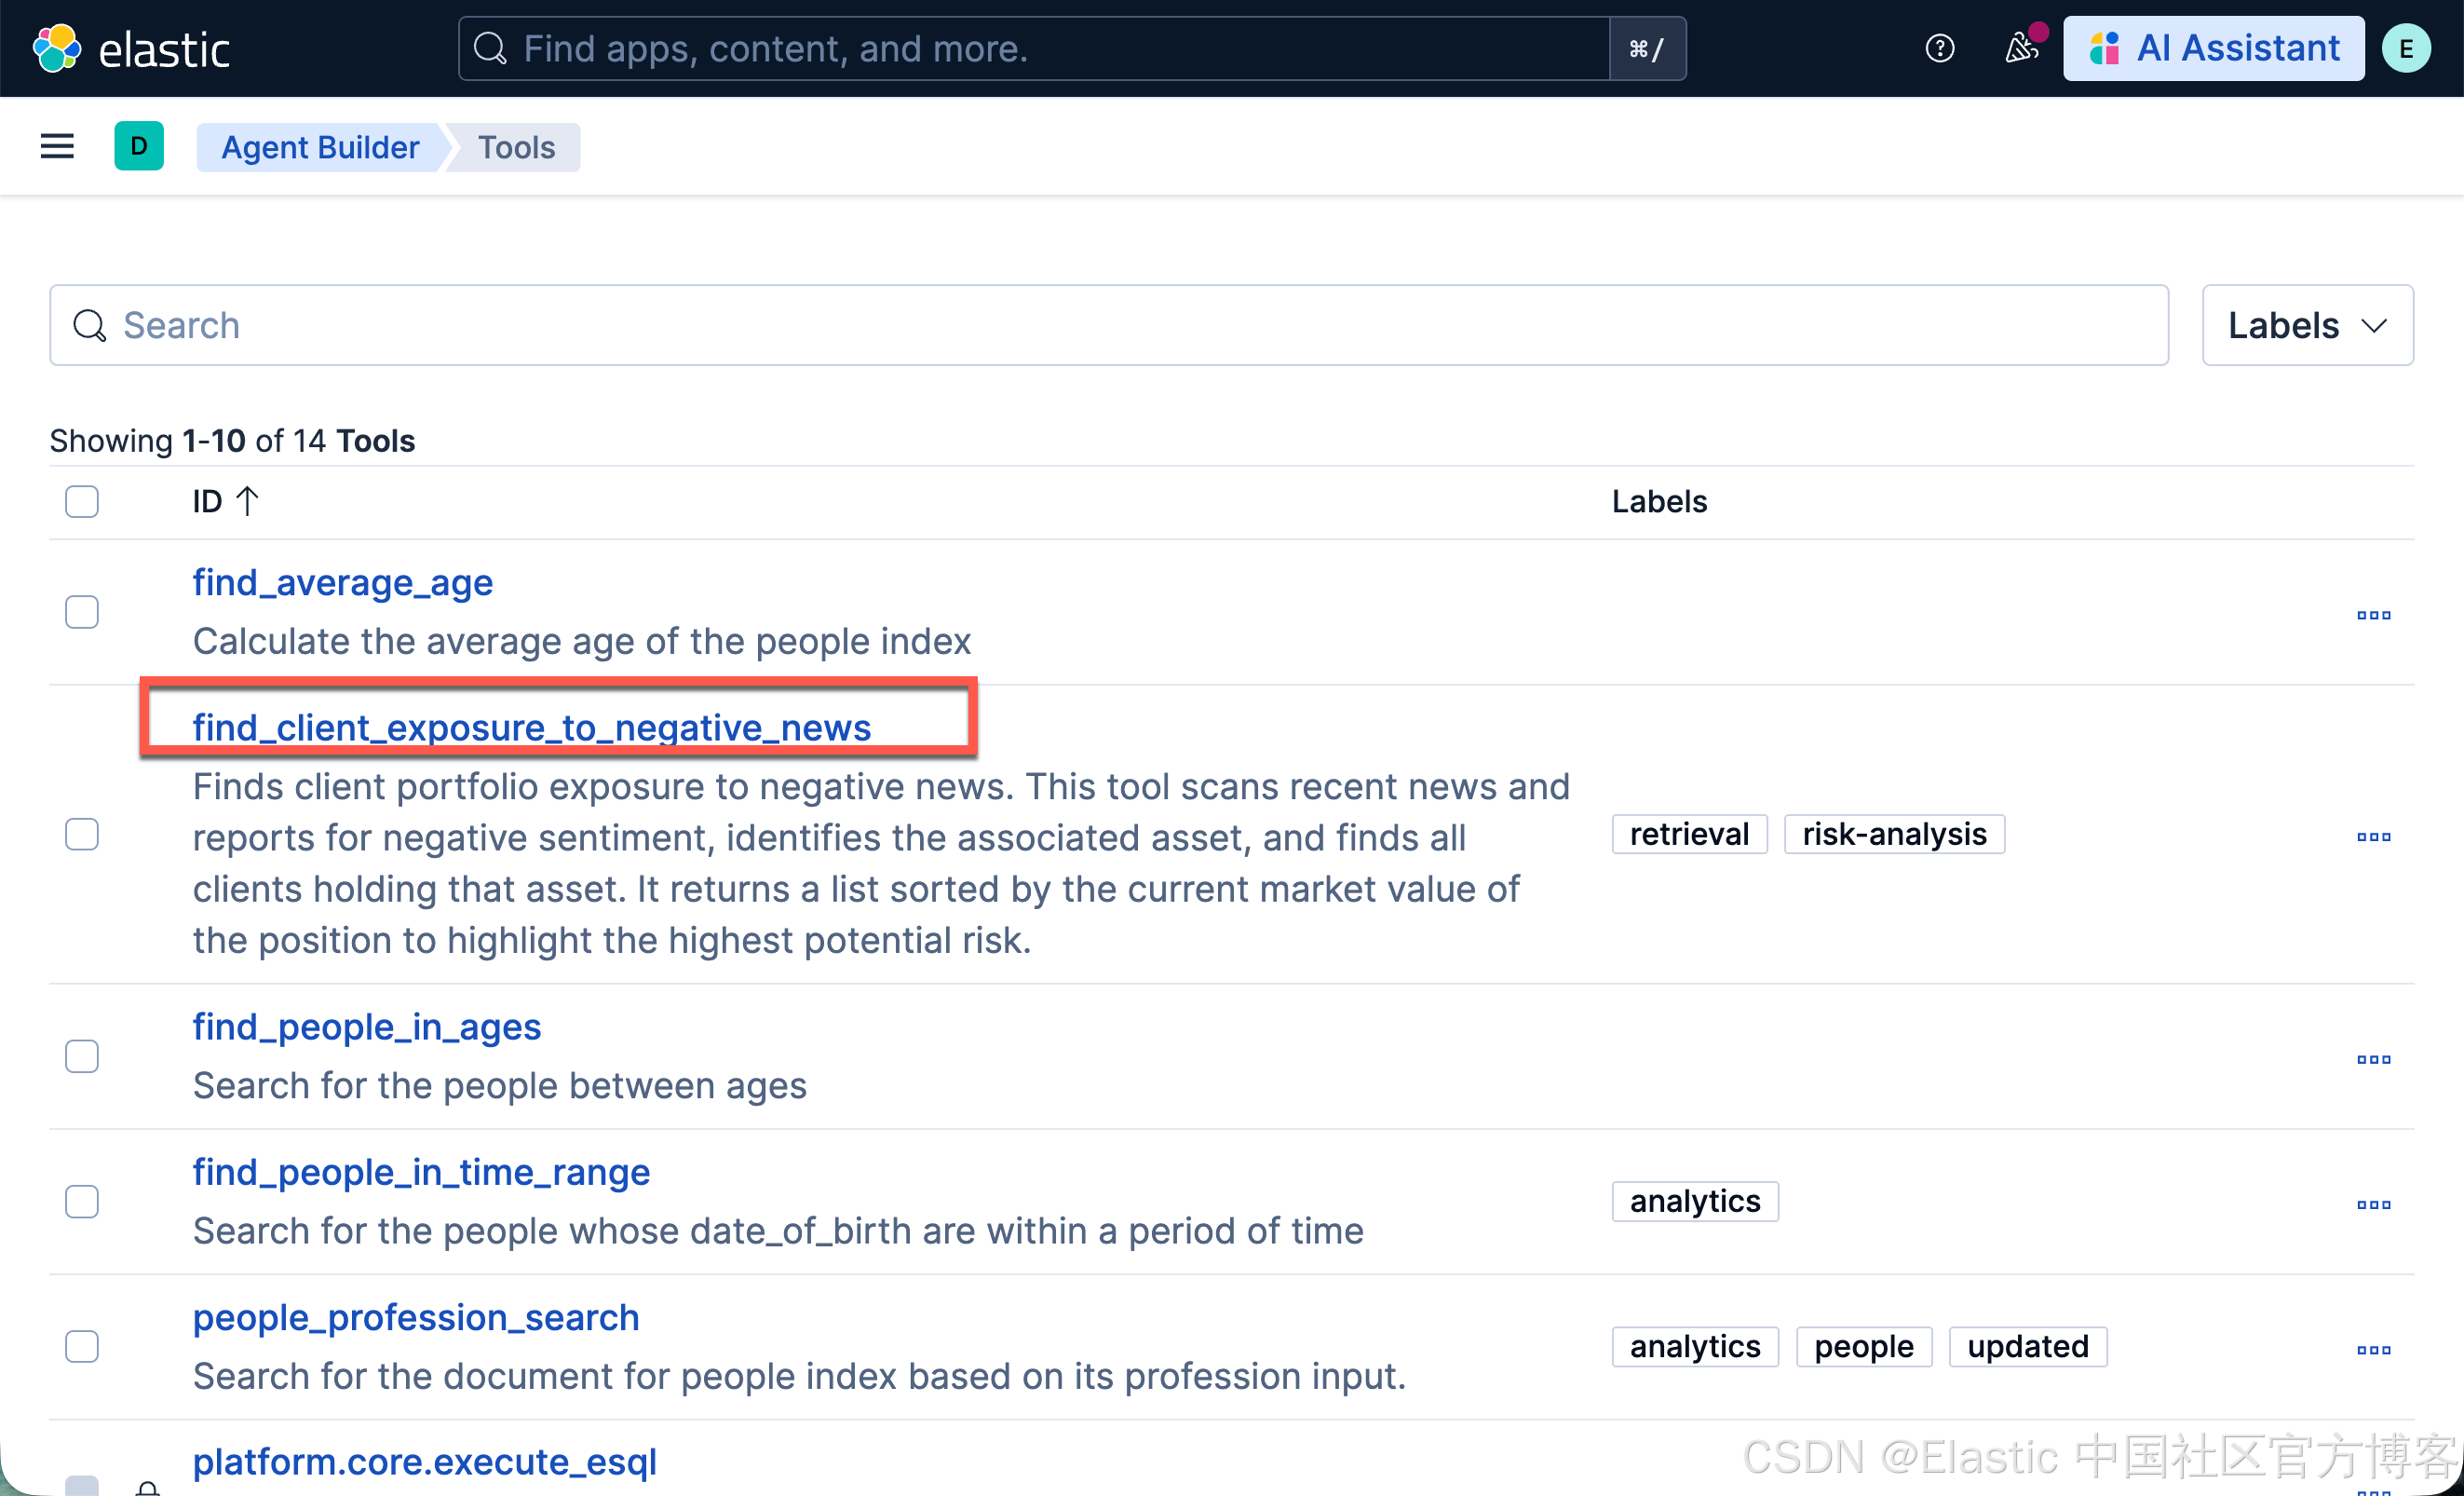This screenshot has width=2464, height=1496.
Task: Open the newsfeed notifications icon
Action: (2021, 48)
